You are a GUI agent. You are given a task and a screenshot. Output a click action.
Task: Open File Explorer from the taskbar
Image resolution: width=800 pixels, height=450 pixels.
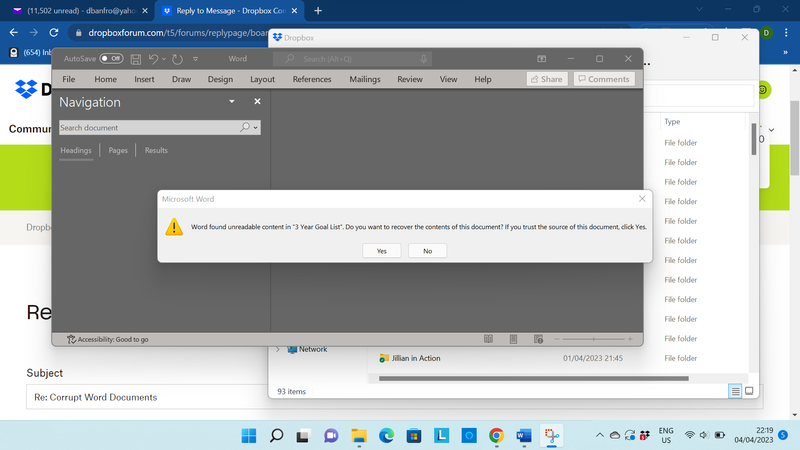359,436
